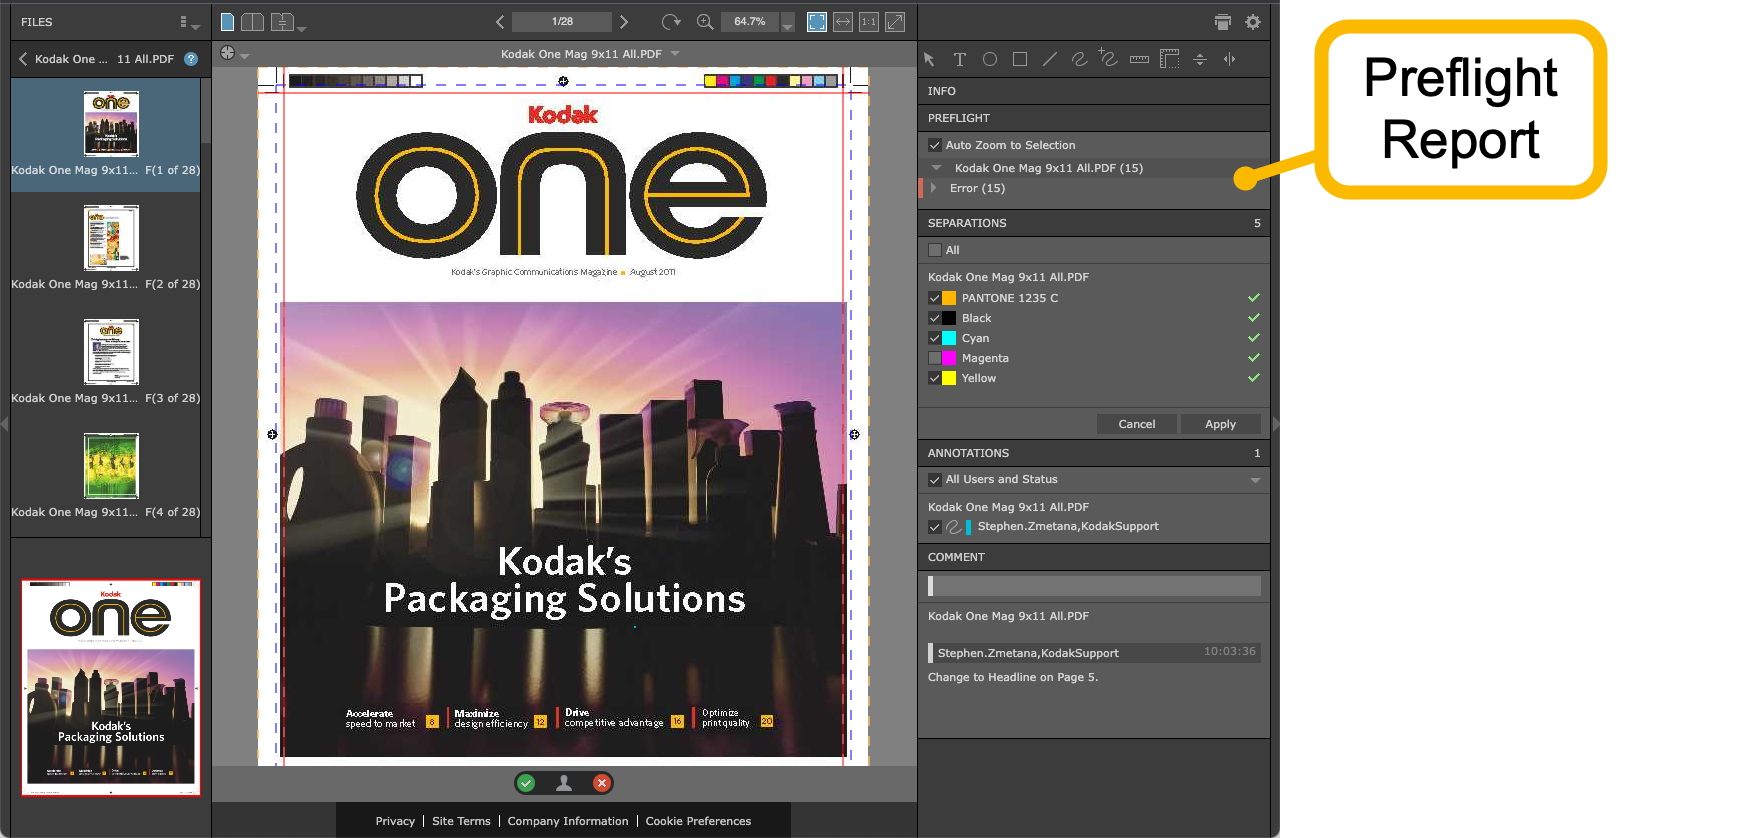Approve the page with green checkmark
Viewport: 1759px width, 838px height.
pos(527,783)
